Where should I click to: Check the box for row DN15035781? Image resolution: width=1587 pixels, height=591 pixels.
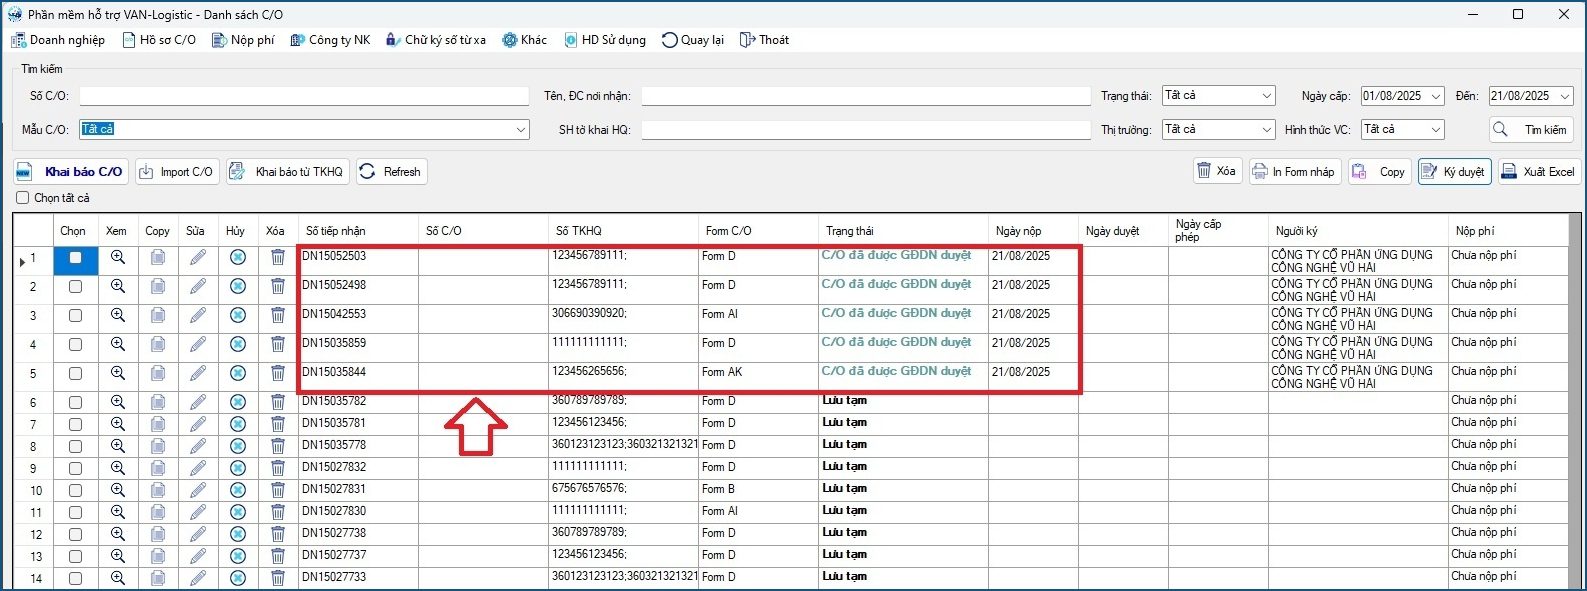[x=75, y=425]
